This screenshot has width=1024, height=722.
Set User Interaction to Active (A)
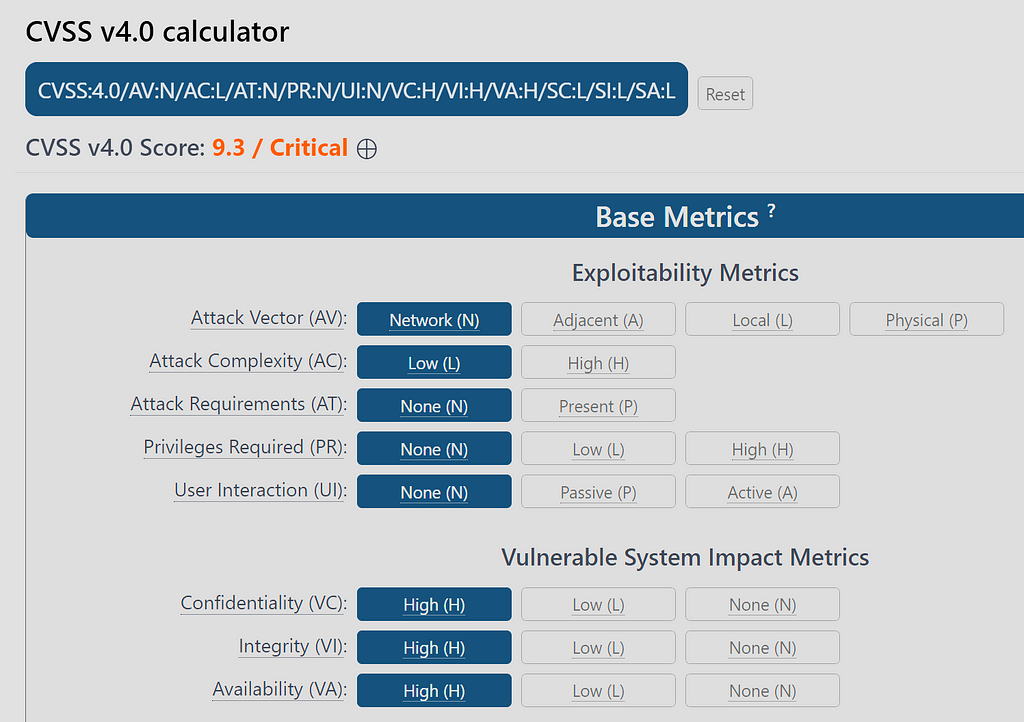pyautogui.click(x=762, y=492)
